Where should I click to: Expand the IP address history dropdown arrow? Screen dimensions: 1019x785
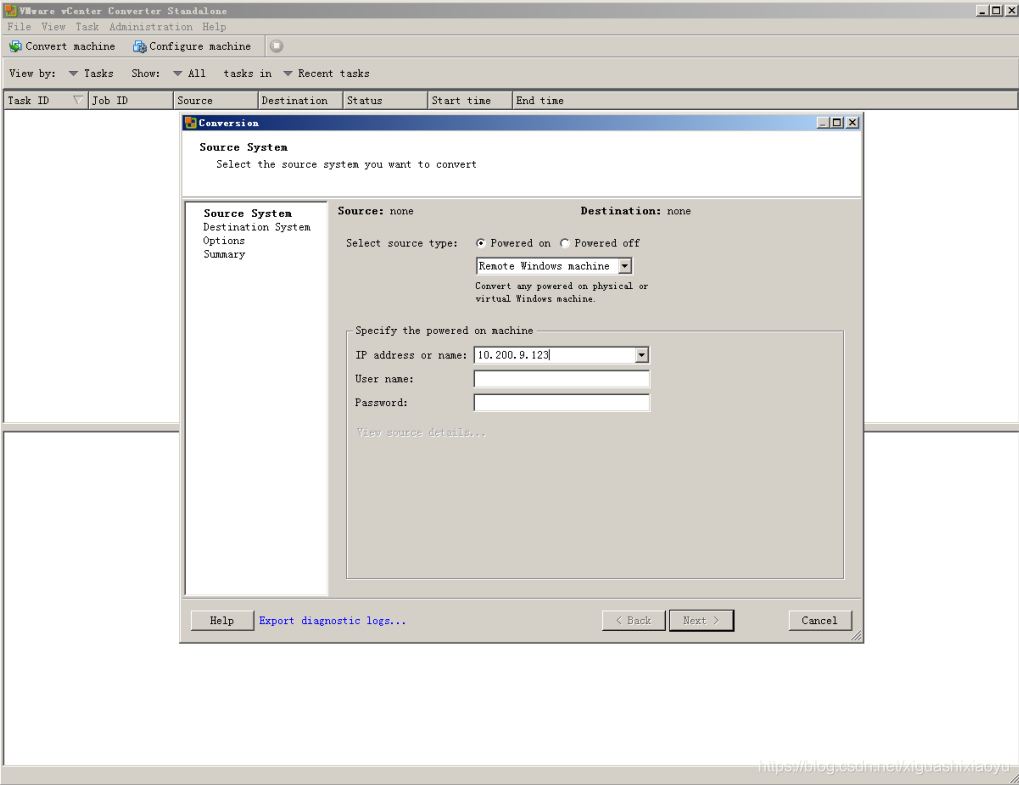(x=641, y=355)
